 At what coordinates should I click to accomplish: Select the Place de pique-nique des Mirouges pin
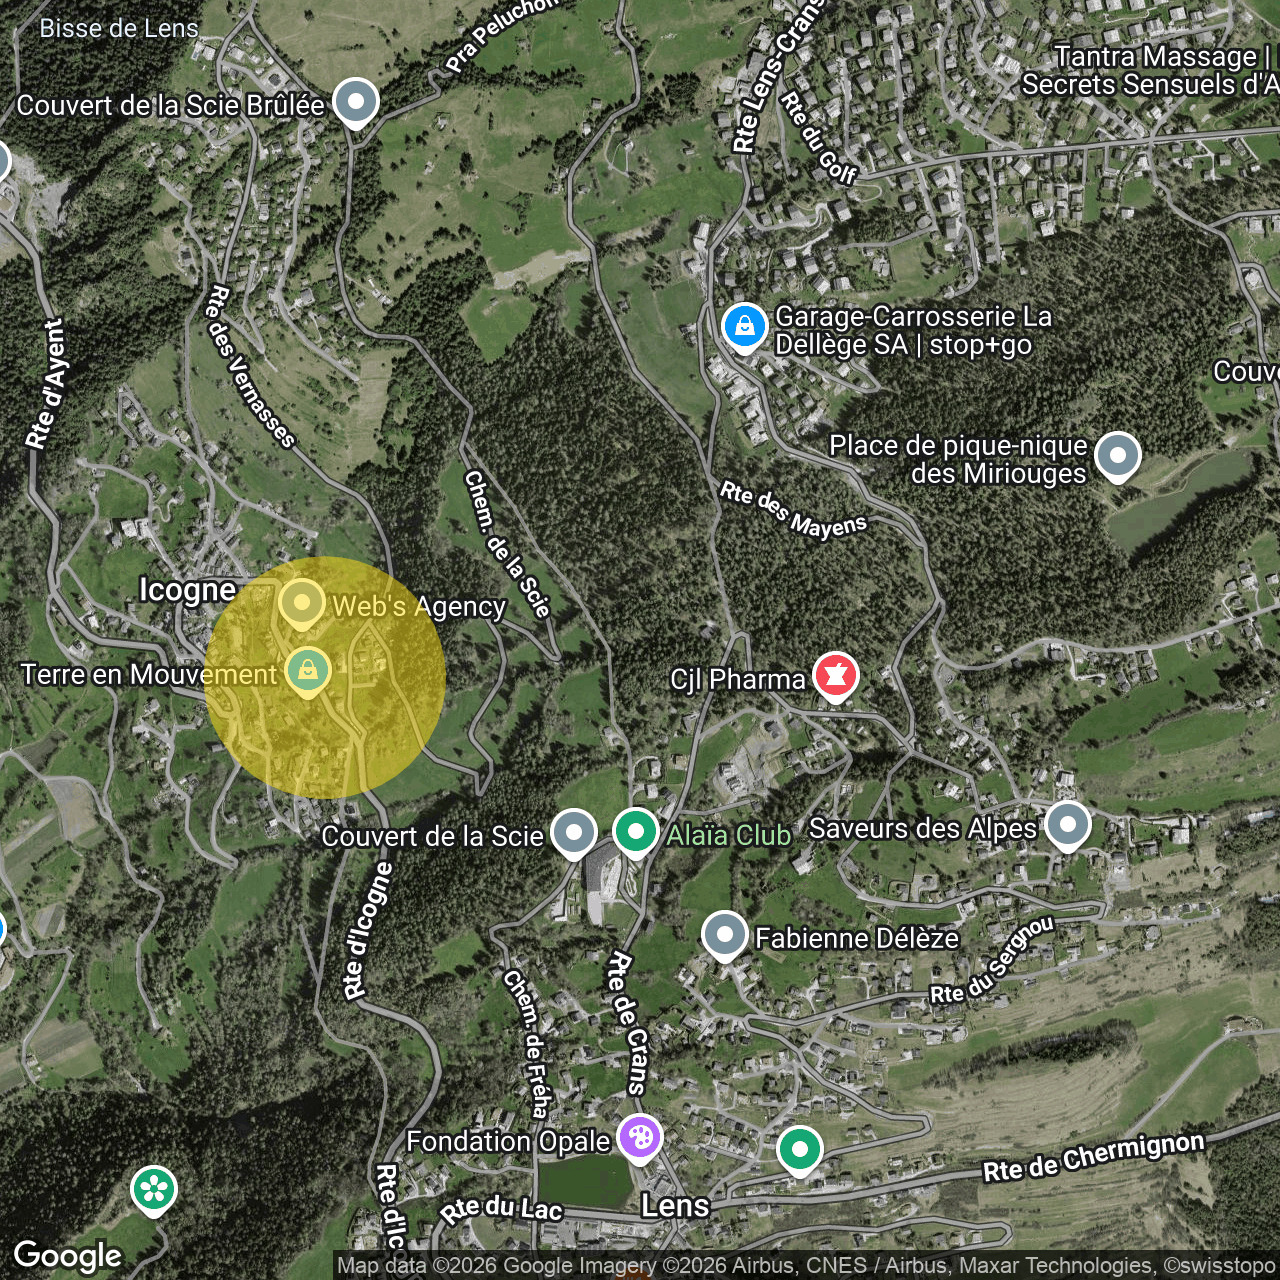pos(1118,457)
